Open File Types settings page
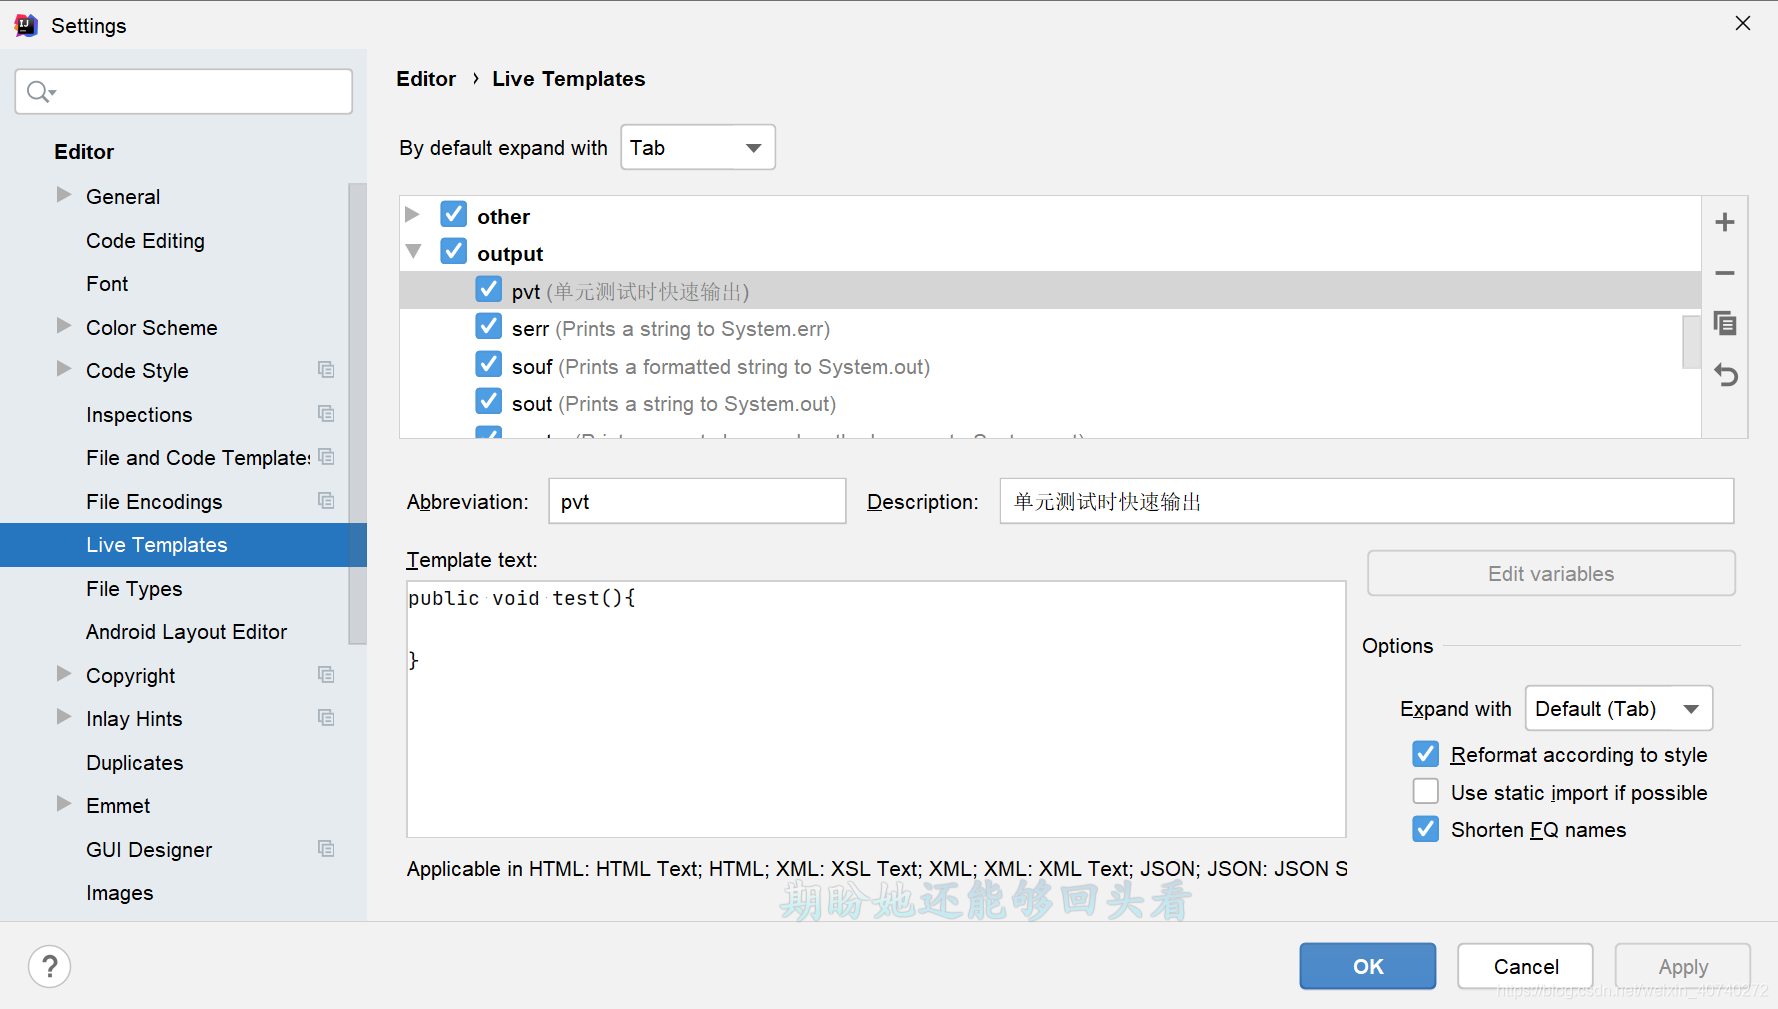Viewport: 1778px width, 1009px height. click(134, 588)
